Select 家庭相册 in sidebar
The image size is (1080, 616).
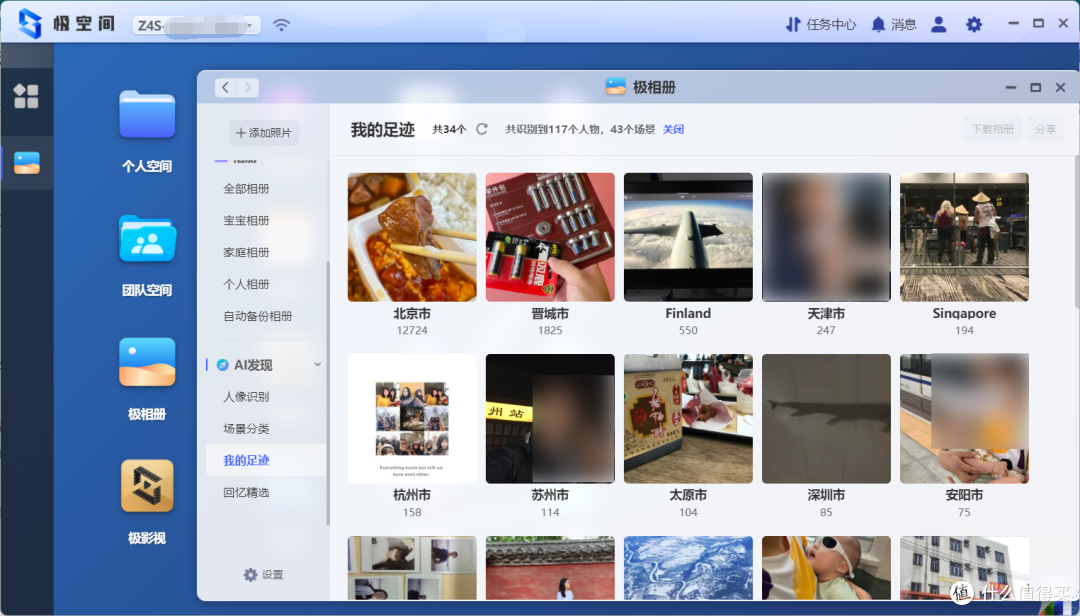tap(246, 252)
